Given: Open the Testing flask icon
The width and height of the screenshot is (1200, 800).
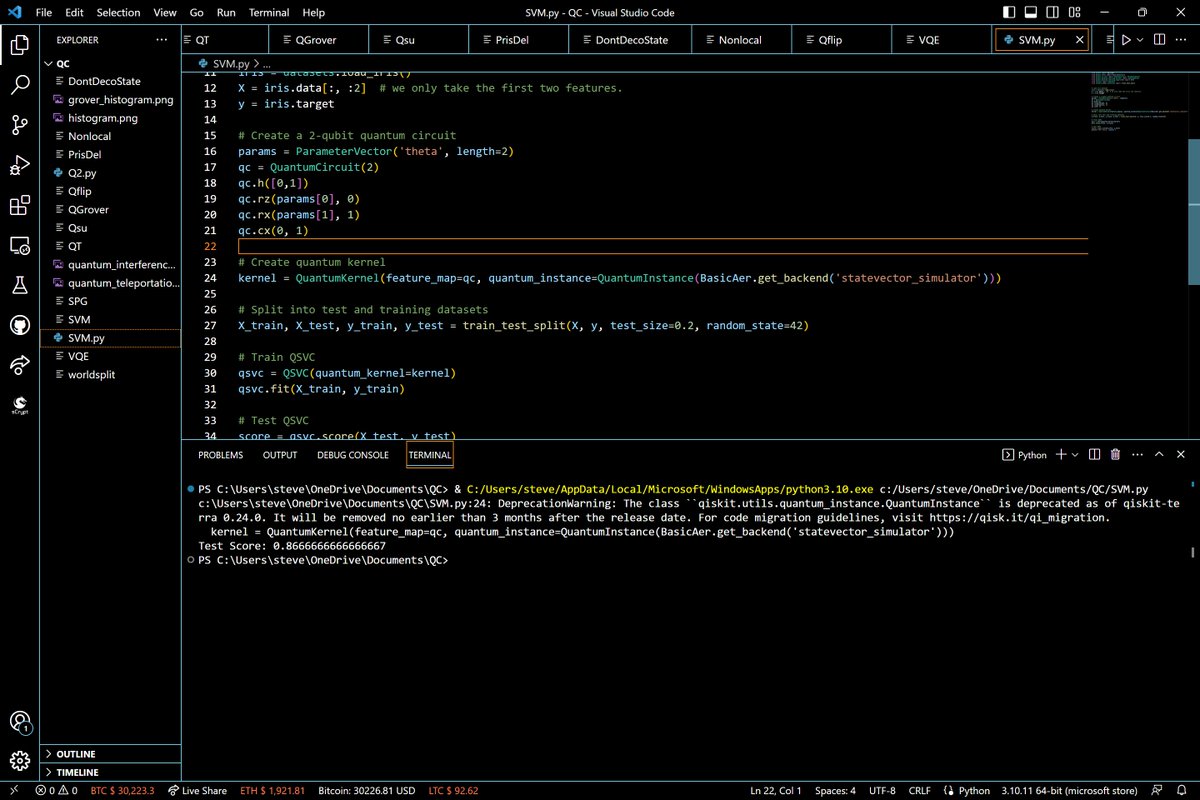Looking at the screenshot, I should pos(19,286).
